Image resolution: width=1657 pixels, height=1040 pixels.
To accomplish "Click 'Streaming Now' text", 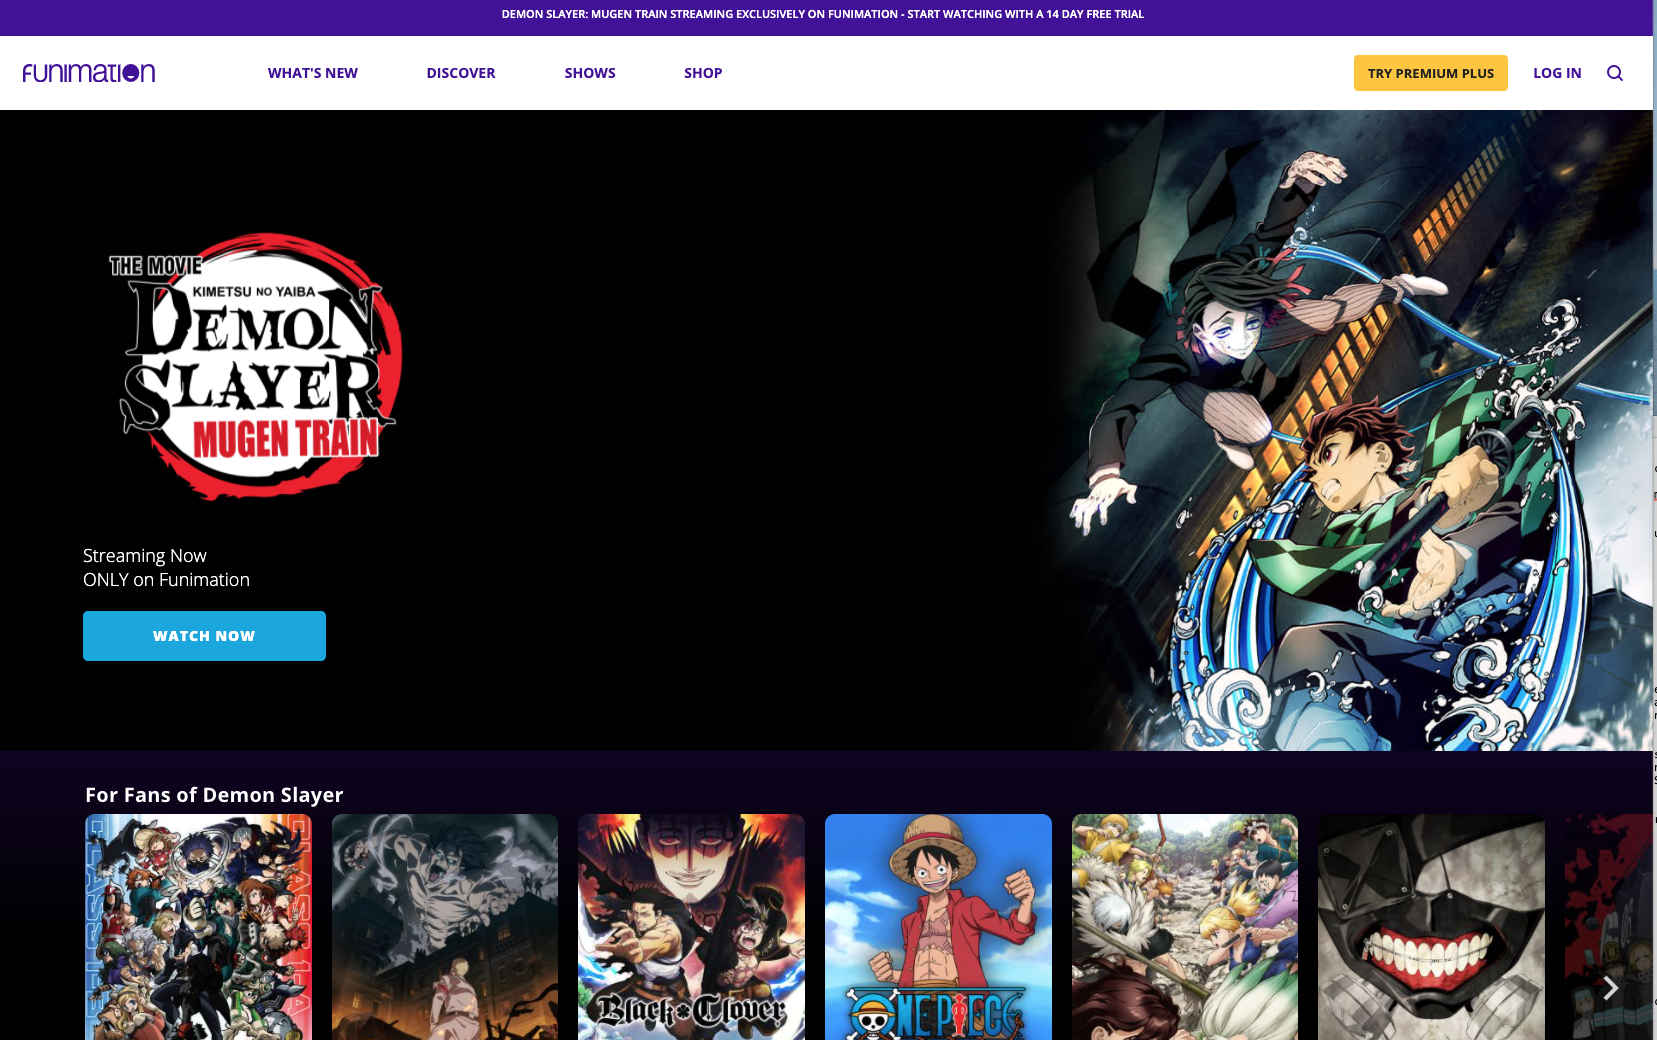I will tap(145, 556).
